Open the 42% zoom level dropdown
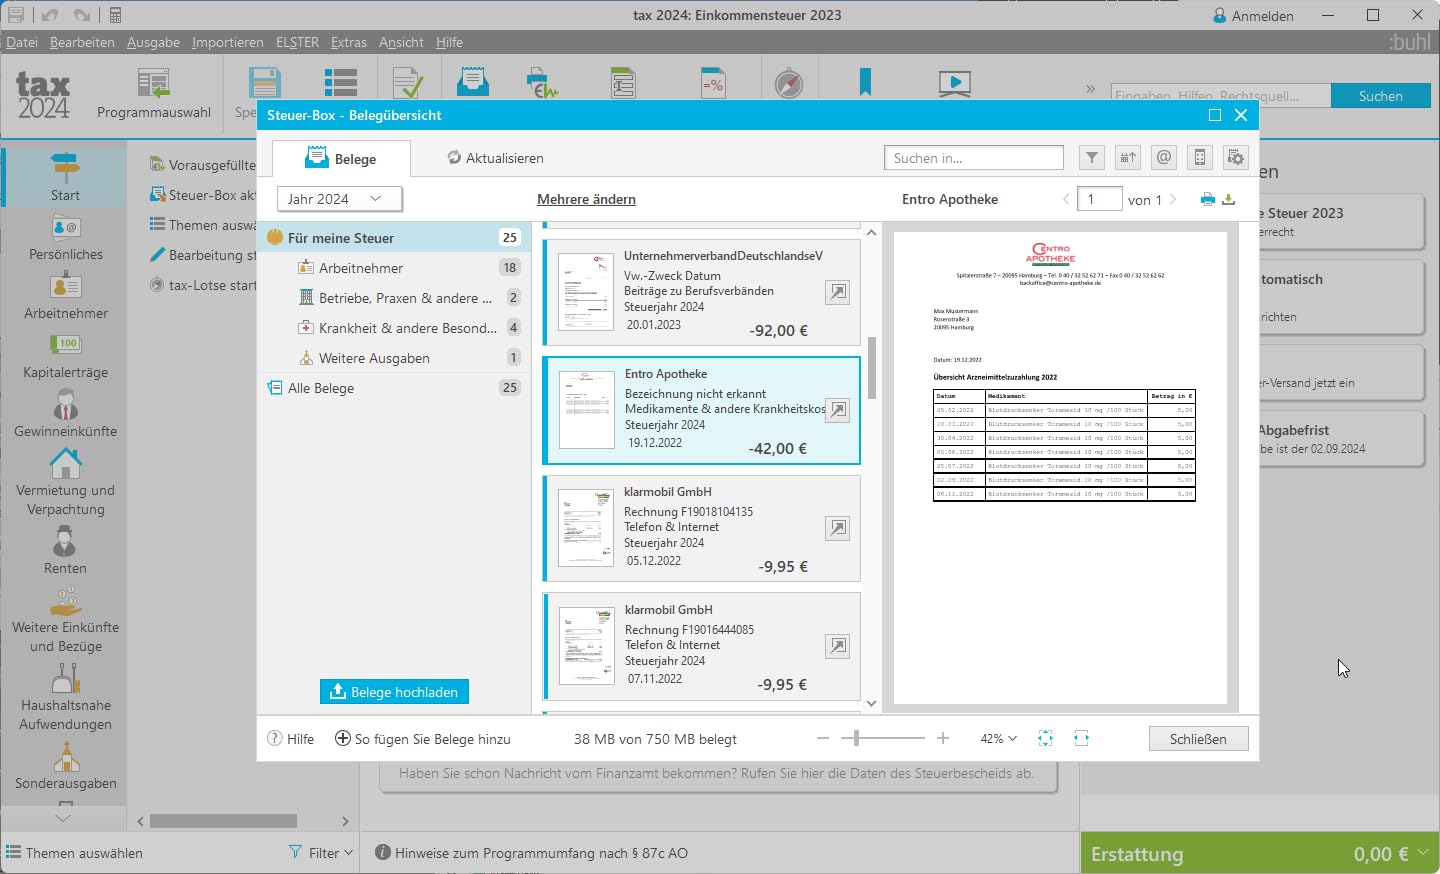The image size is (1440, 874). coord(998,738)
